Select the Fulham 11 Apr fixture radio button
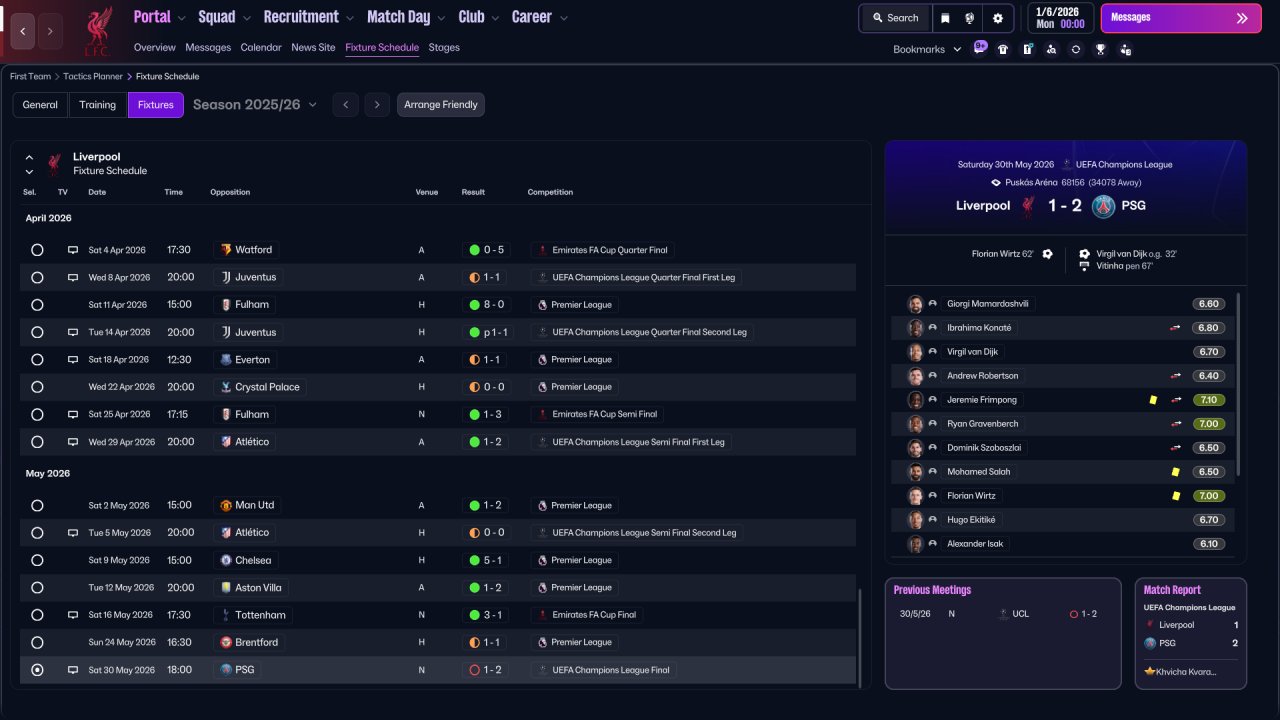The width and height of the screenshot is (1280, 720). pyautogui.click(x=37, y=305)
